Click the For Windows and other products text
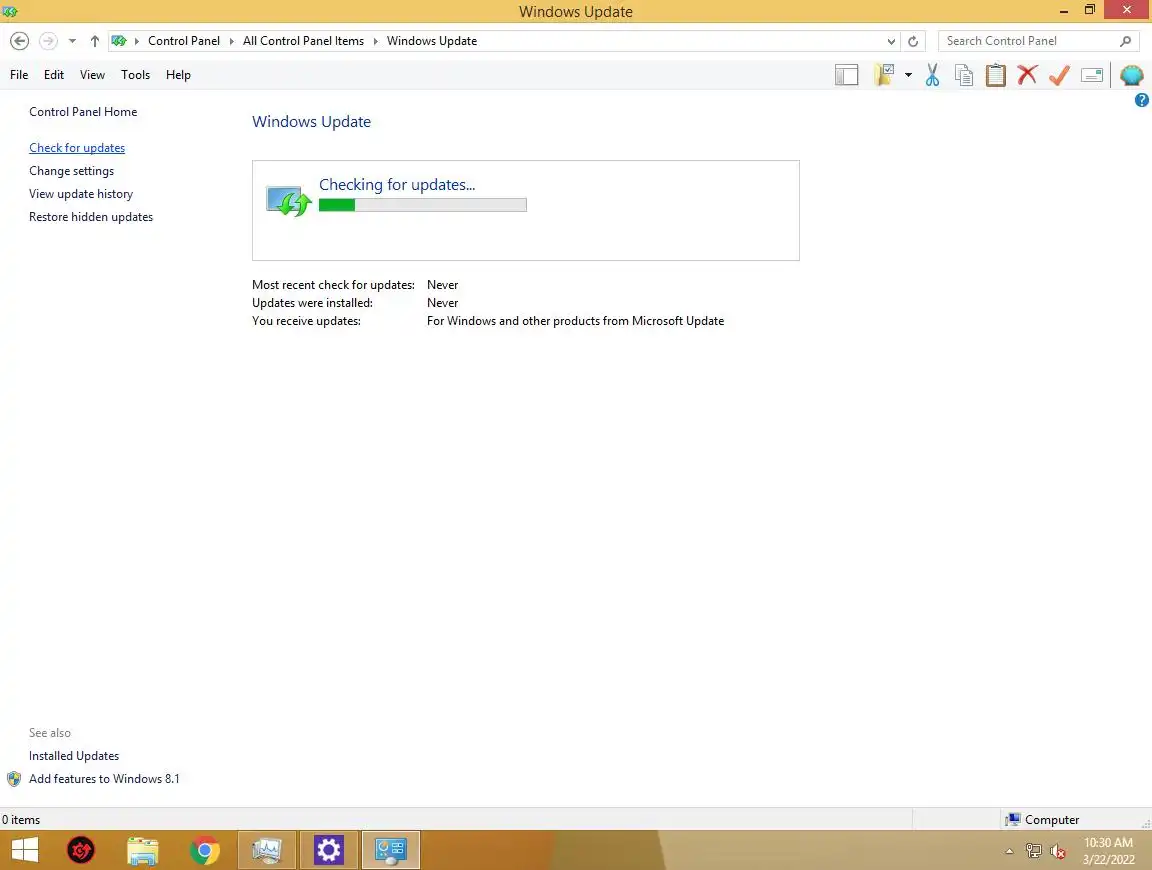Viewport: 1152px width, 870px height. tap(575, 321)
